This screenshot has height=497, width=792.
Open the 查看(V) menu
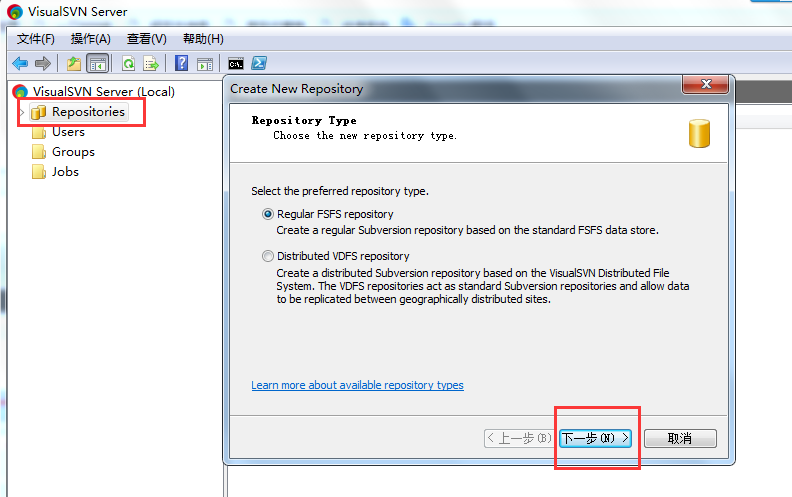(x=146, y=39)
